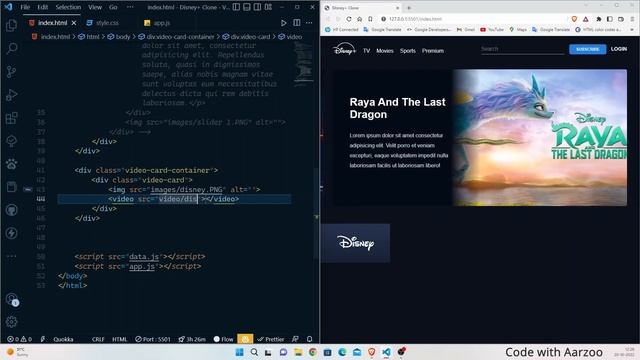
Task: Open the Edit menu
Action: [43, 7]
